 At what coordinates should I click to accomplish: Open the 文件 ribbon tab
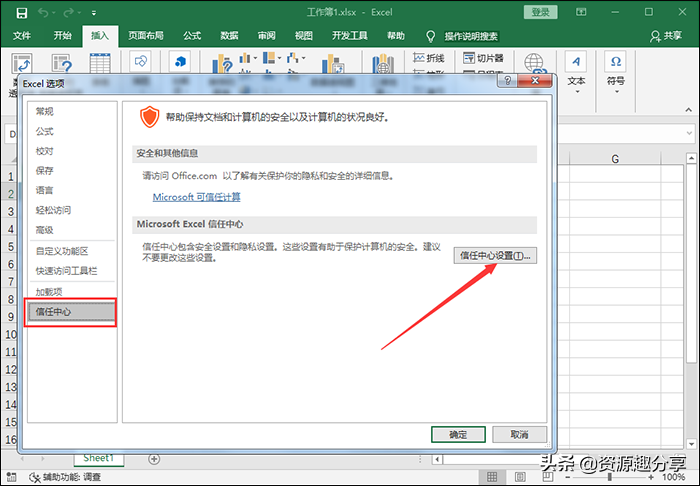(22, 36)
